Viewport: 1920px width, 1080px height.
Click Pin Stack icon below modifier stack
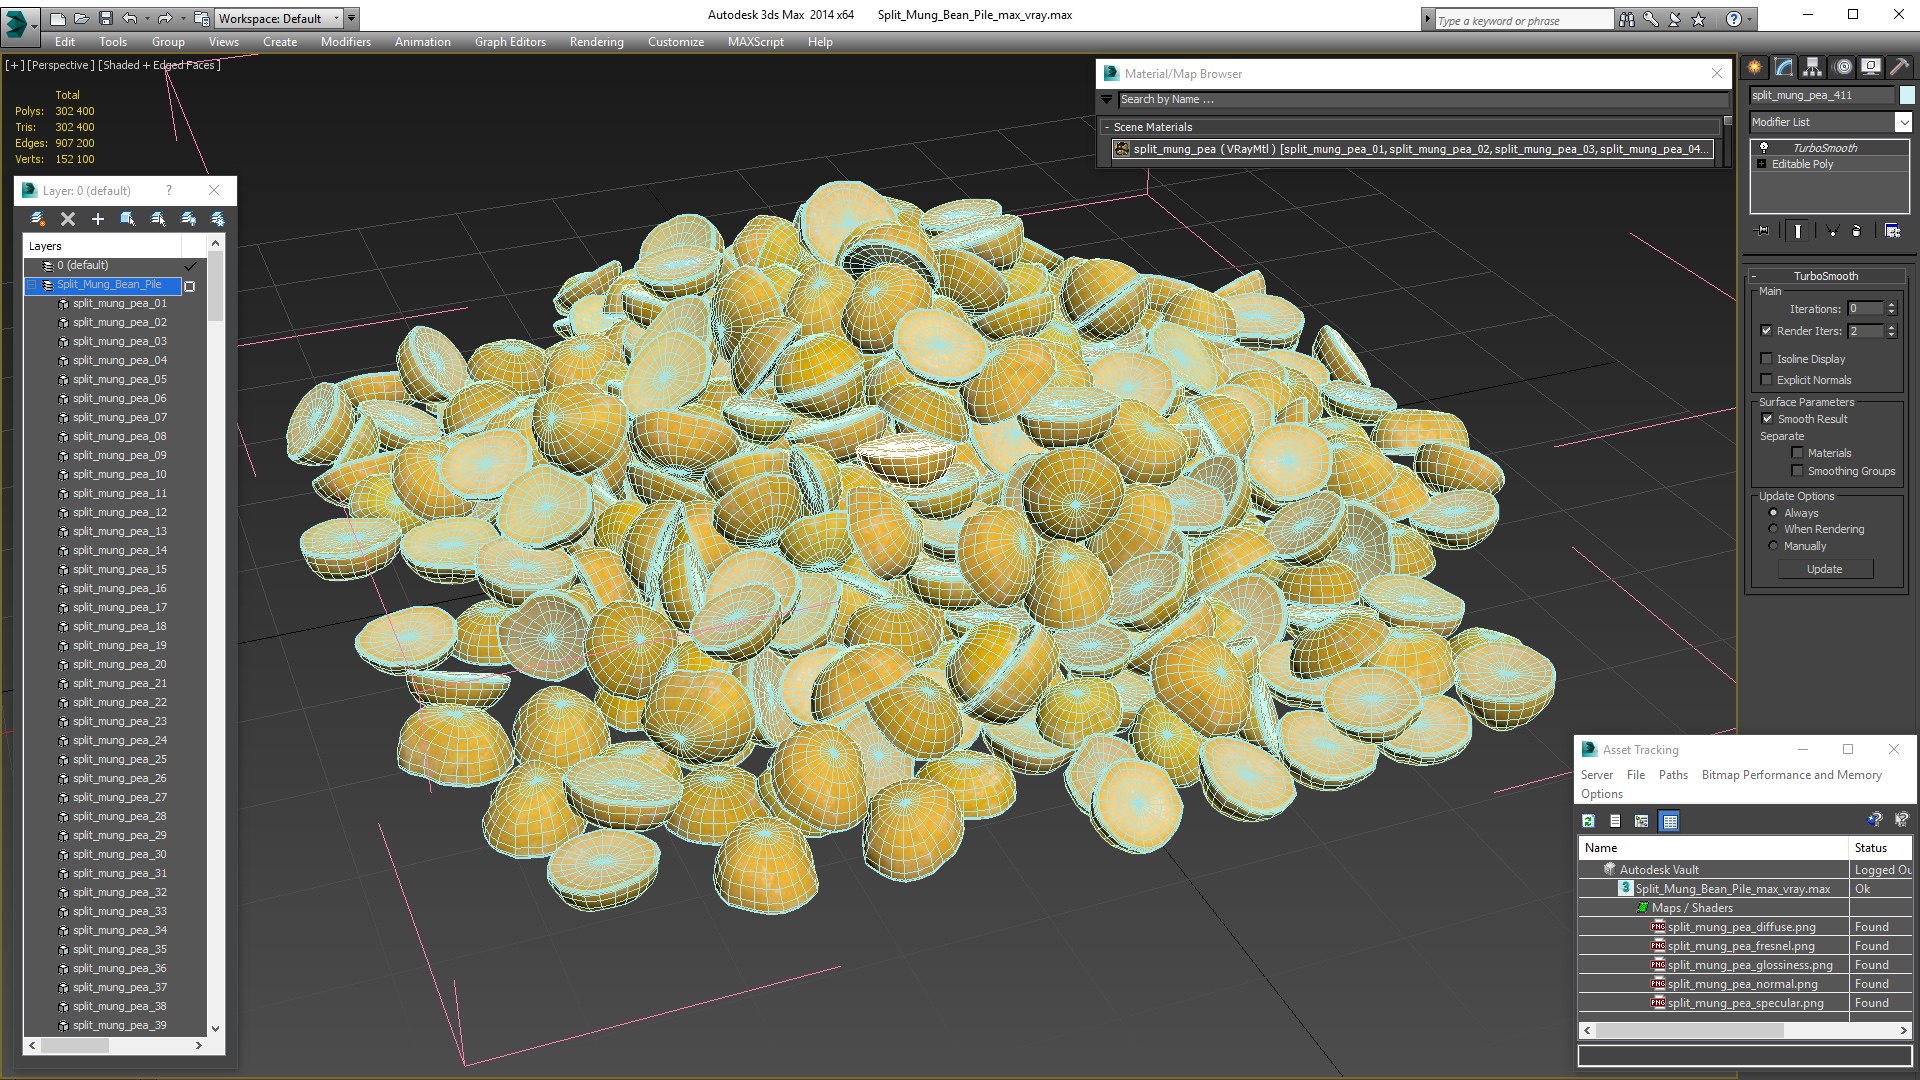pos(1763,231)
